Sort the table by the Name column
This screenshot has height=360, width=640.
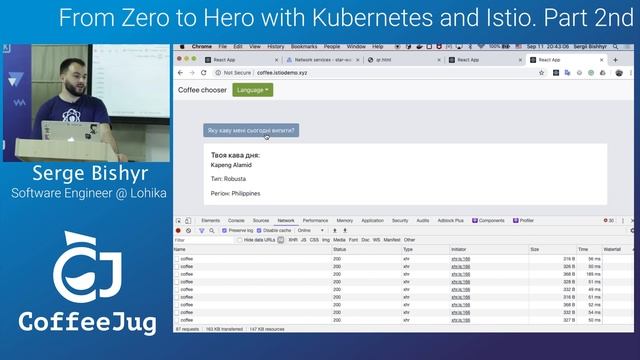[x=252, y=249]
